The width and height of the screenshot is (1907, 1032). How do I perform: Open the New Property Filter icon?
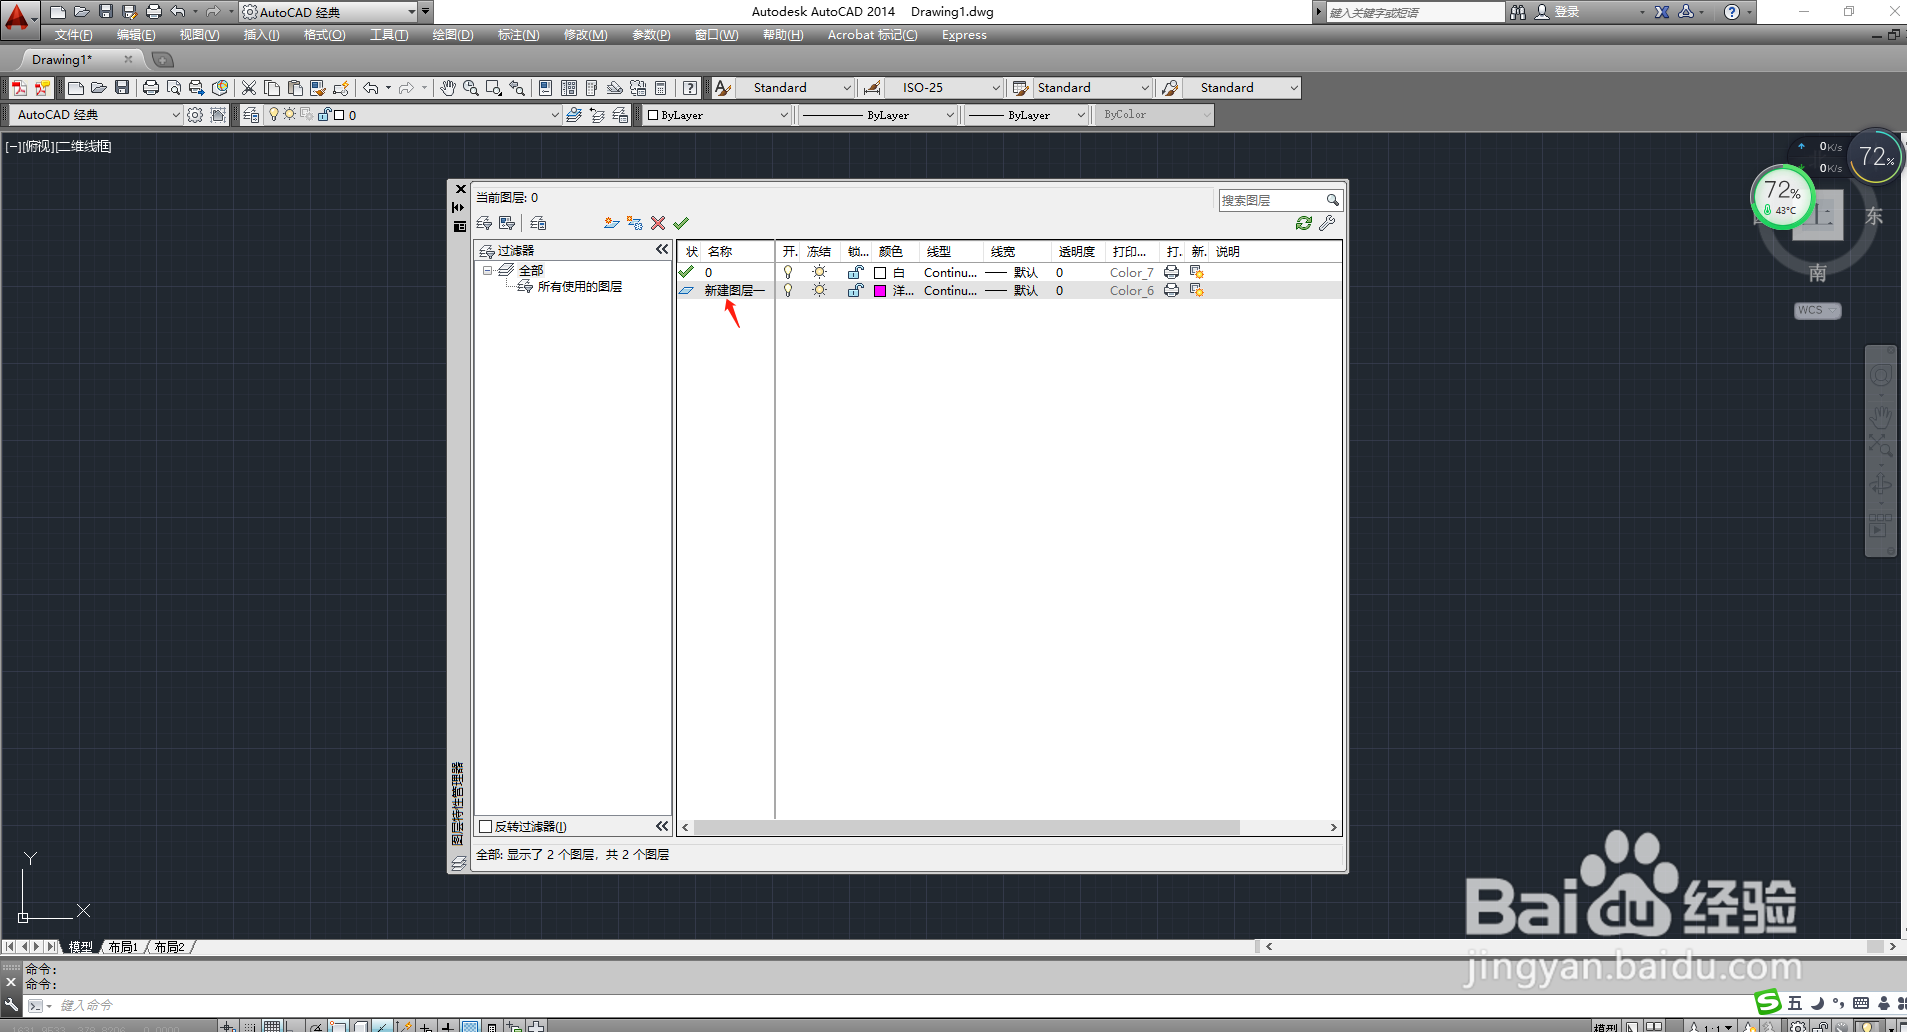[485, 223]
